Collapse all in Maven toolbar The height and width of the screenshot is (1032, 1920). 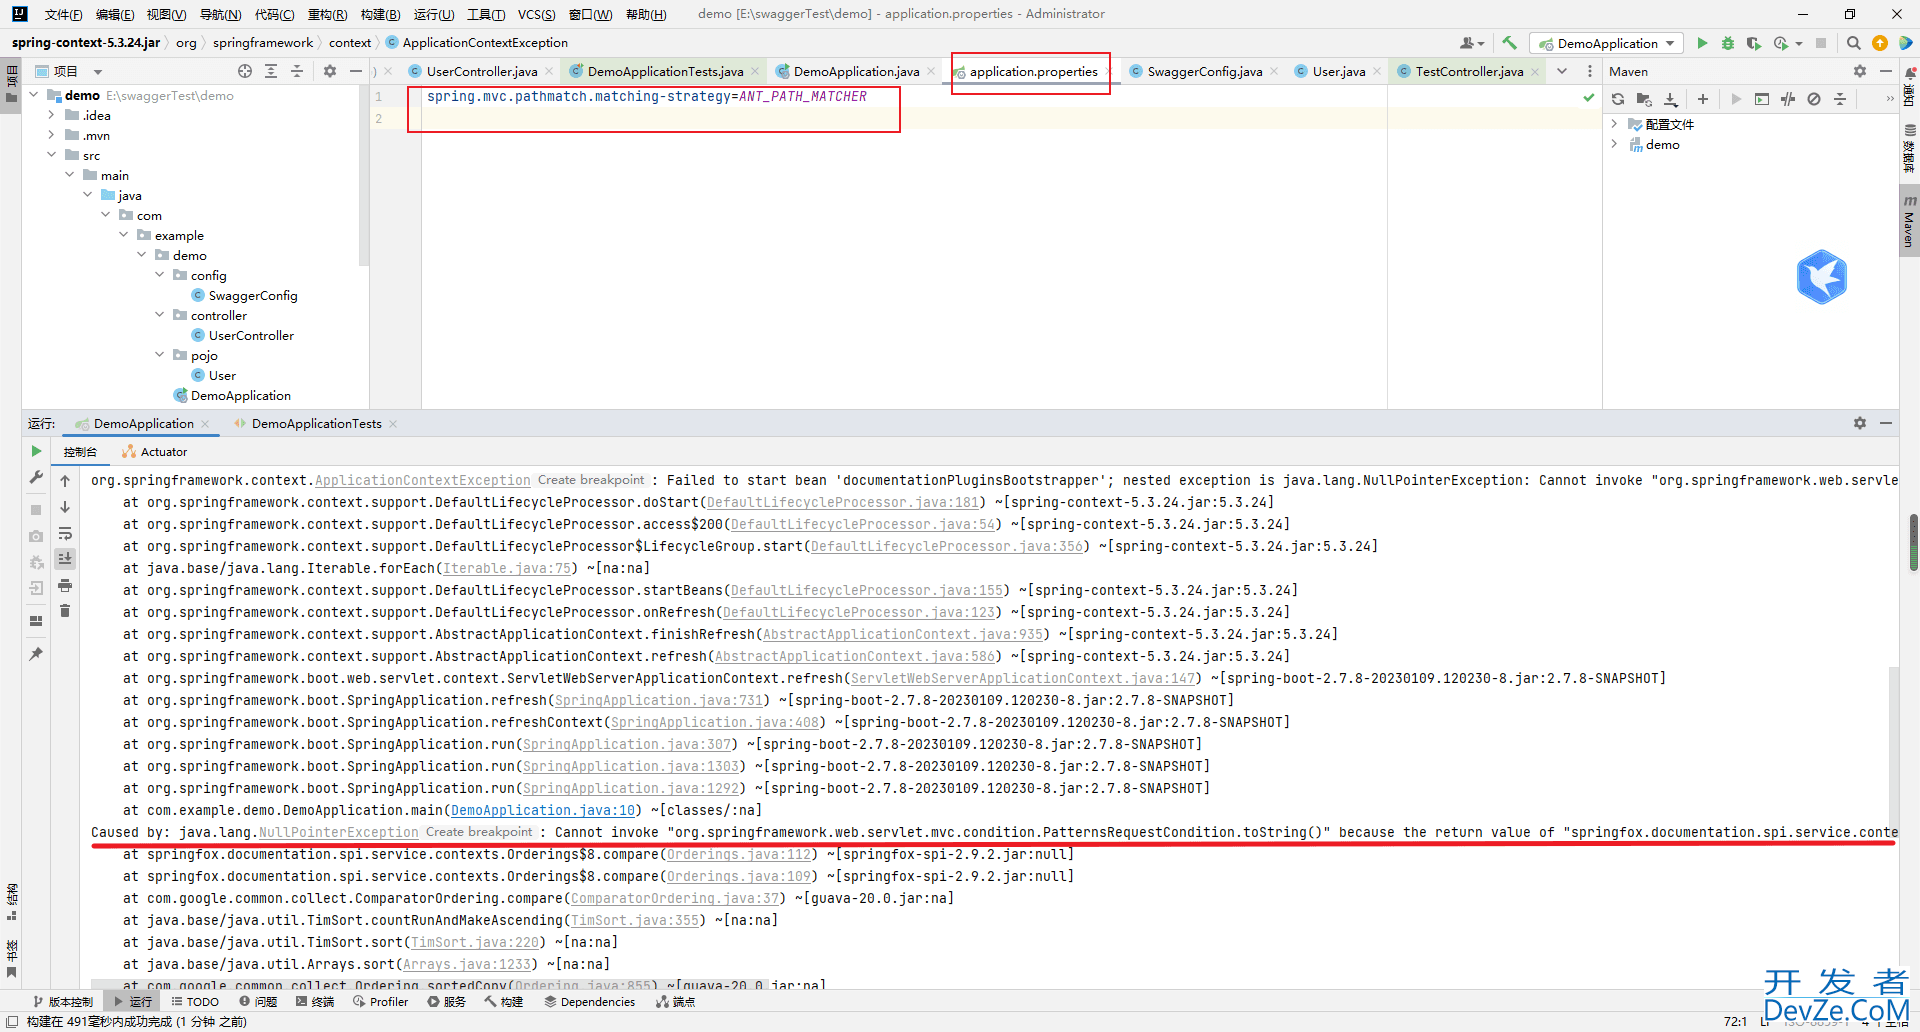coord(1840,99)
